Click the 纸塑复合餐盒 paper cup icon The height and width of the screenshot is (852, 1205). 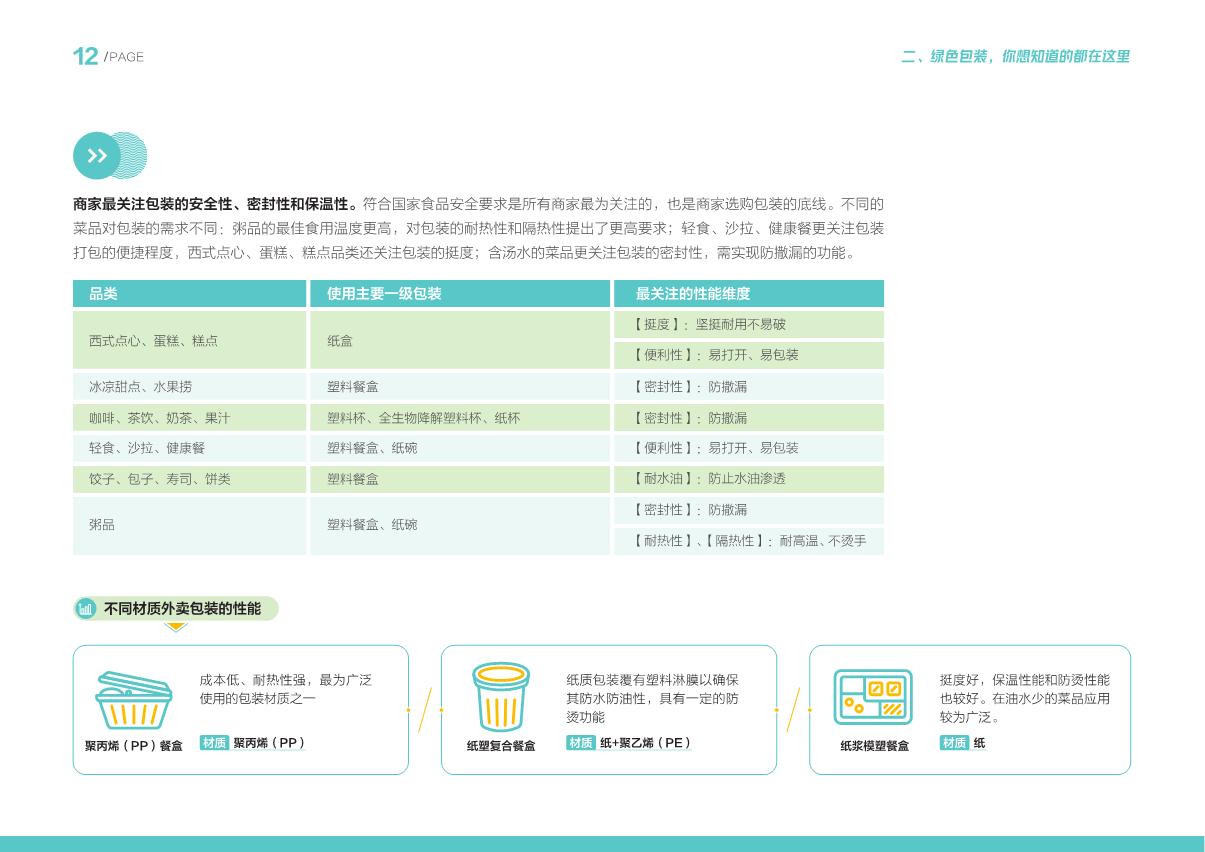pos(500,697)
